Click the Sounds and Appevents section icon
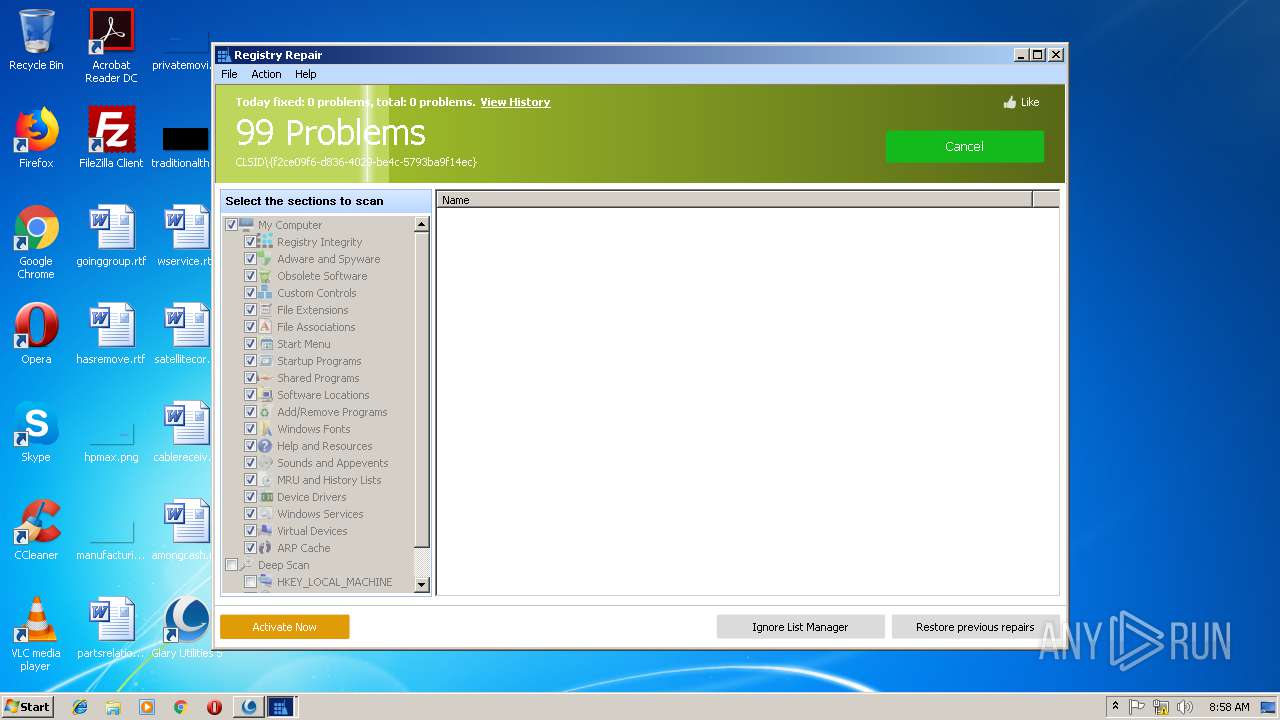The image size is (1280, 720). 266,463
